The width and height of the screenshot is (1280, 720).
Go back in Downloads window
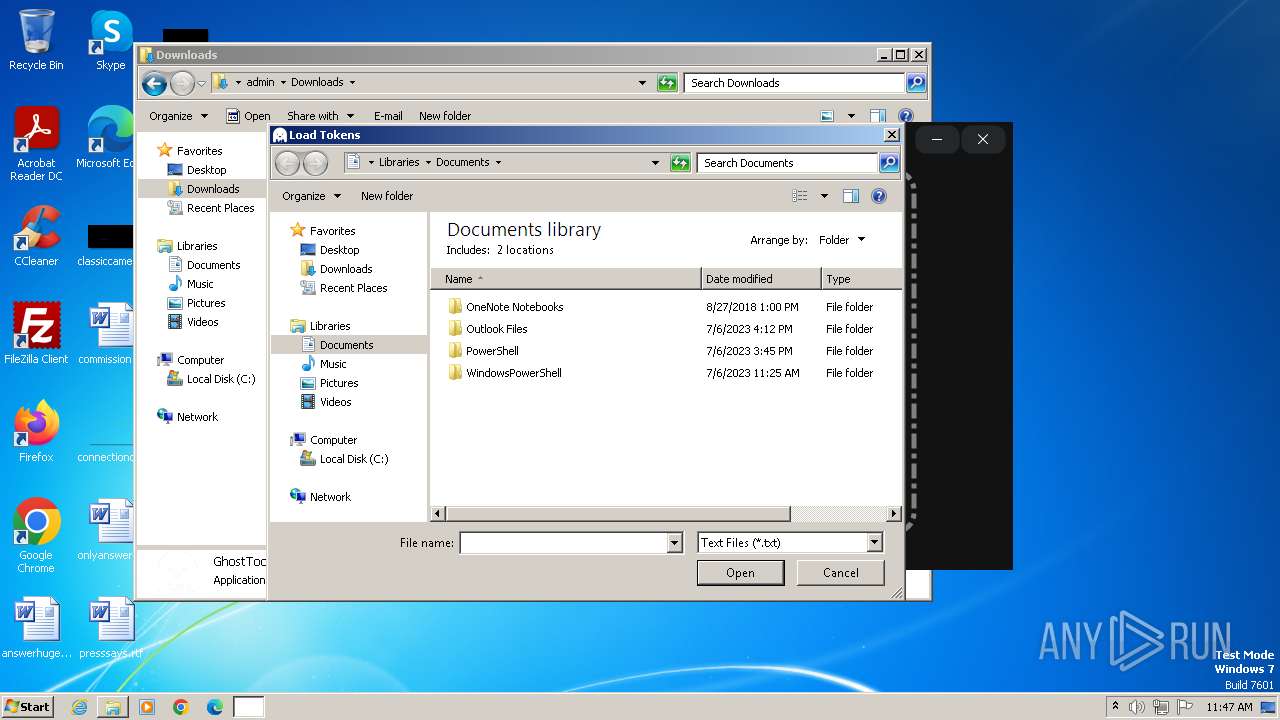[x=154, y=83]
